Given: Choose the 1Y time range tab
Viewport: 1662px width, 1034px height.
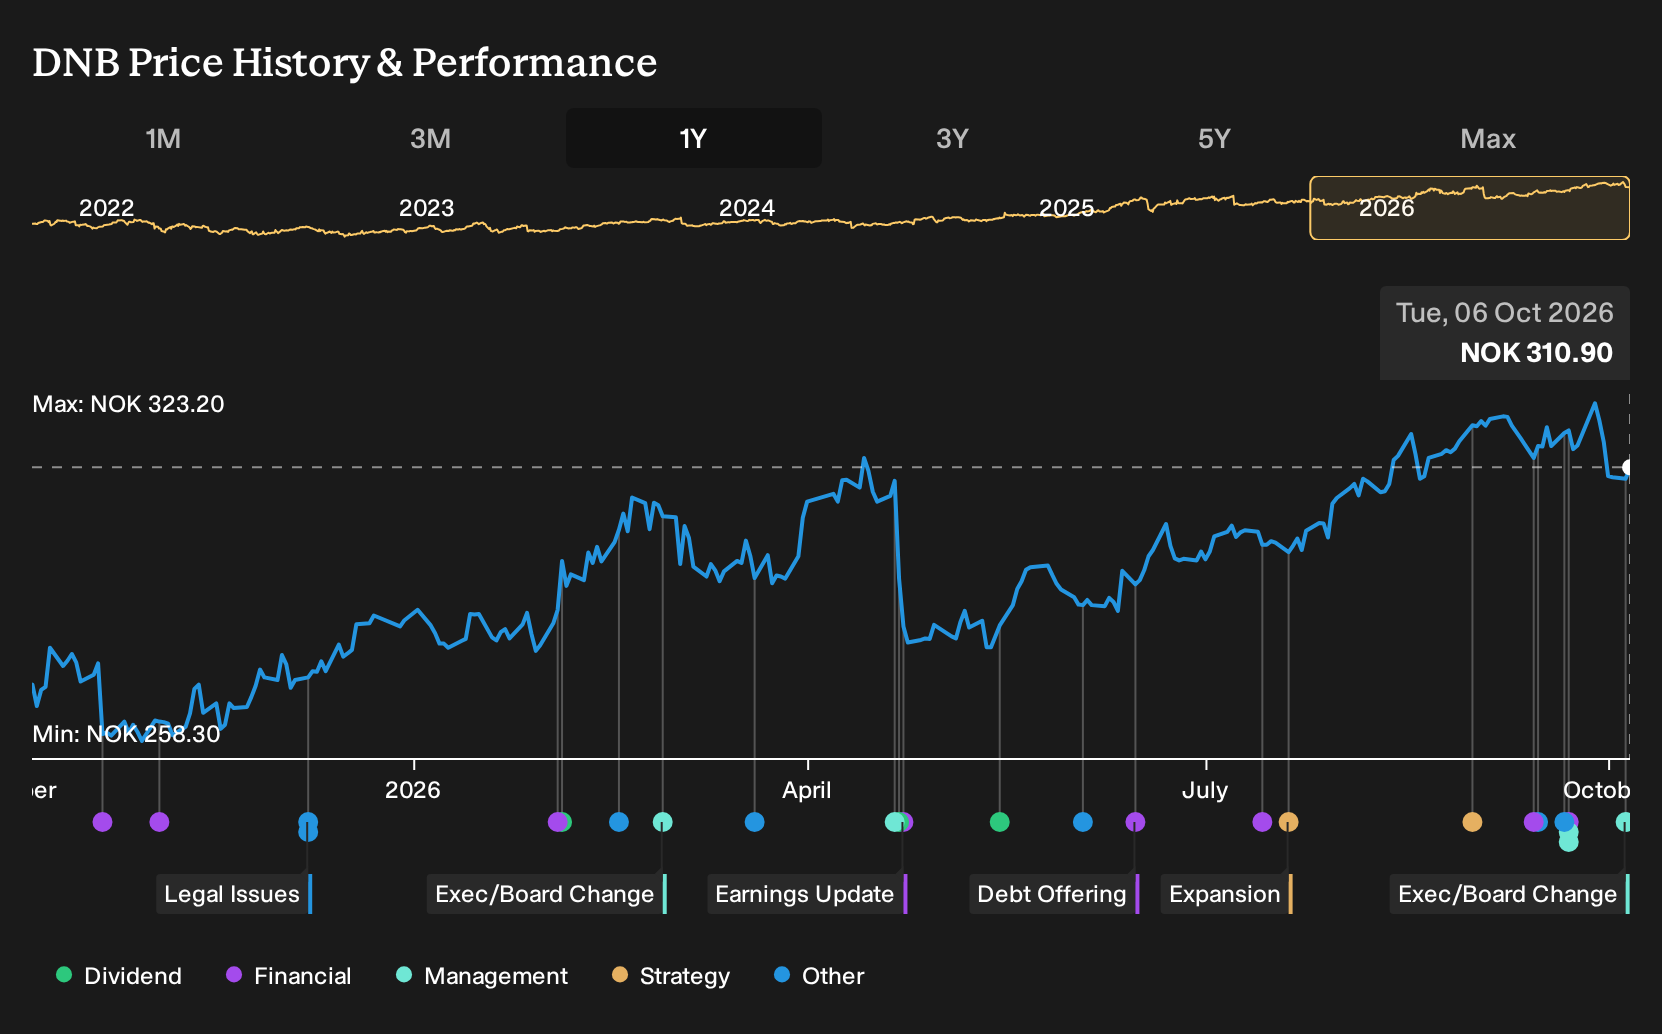Looking at the screenshot, I should [693, 138].
